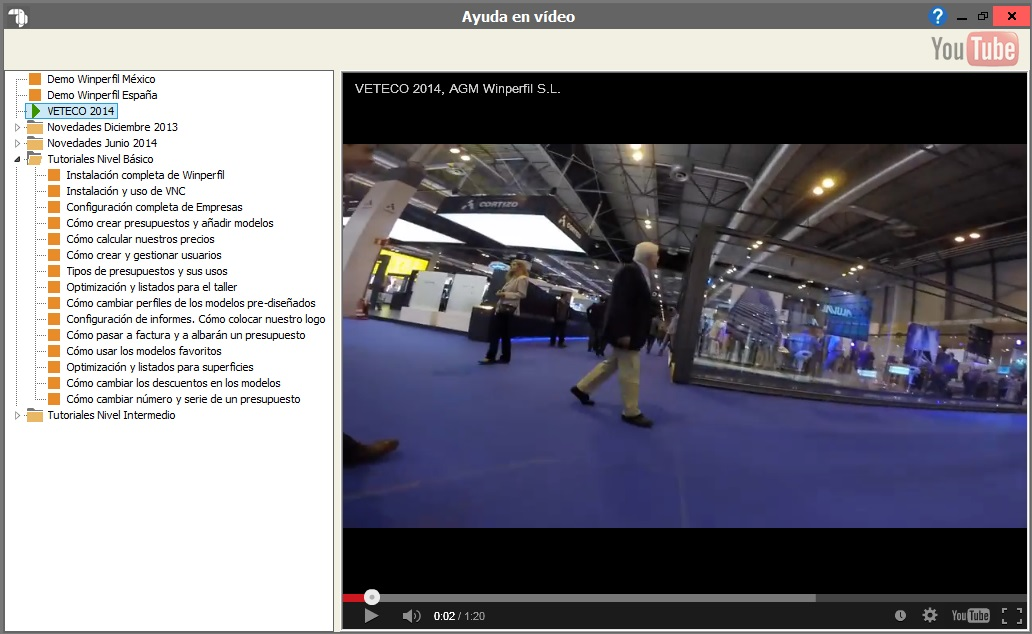Open 'Cómo crear y gestionar usuarios' tutorial
This screenshot has height=634, width=1032.
click(143, 255)
